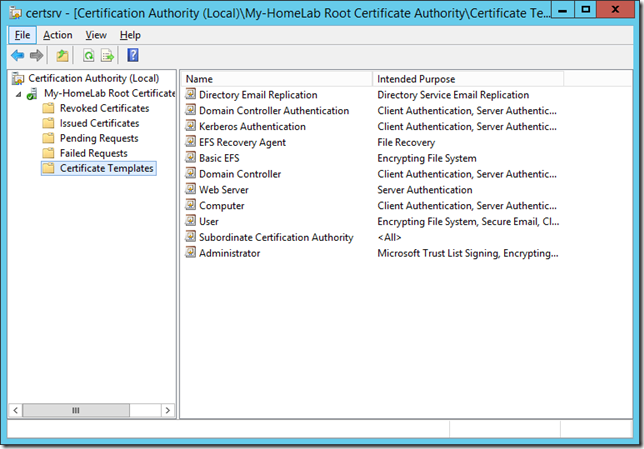
Task: Click the Forward arrow toolbar icon
Action: pyautogui.click(x=37, y=55)
